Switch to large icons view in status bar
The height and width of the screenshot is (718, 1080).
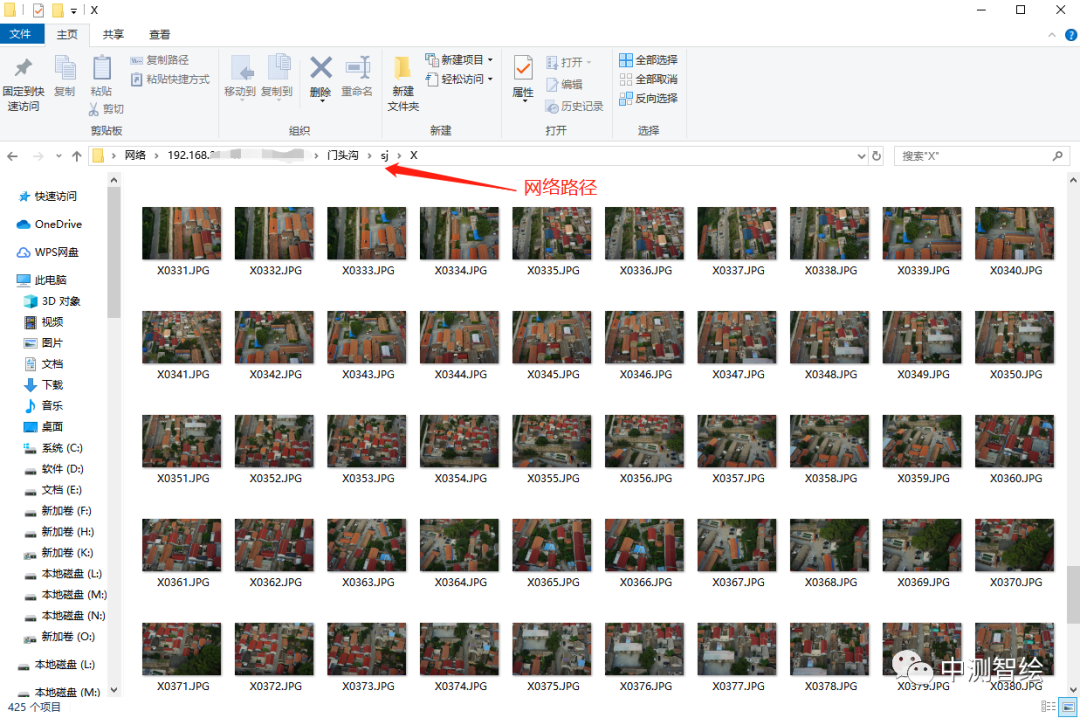coord(1068,706)
